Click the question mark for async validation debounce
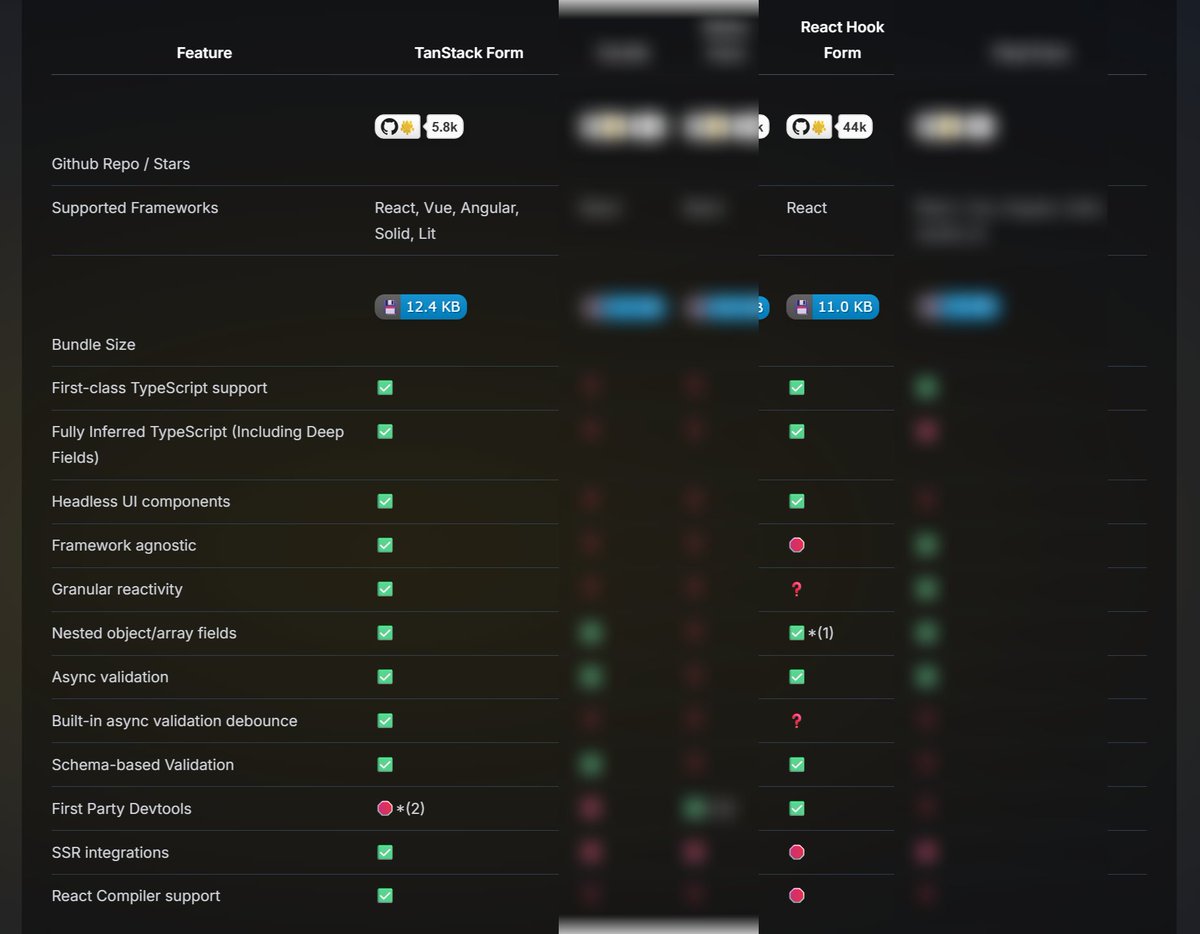The image size is (1200, 934). click(796, 720)
